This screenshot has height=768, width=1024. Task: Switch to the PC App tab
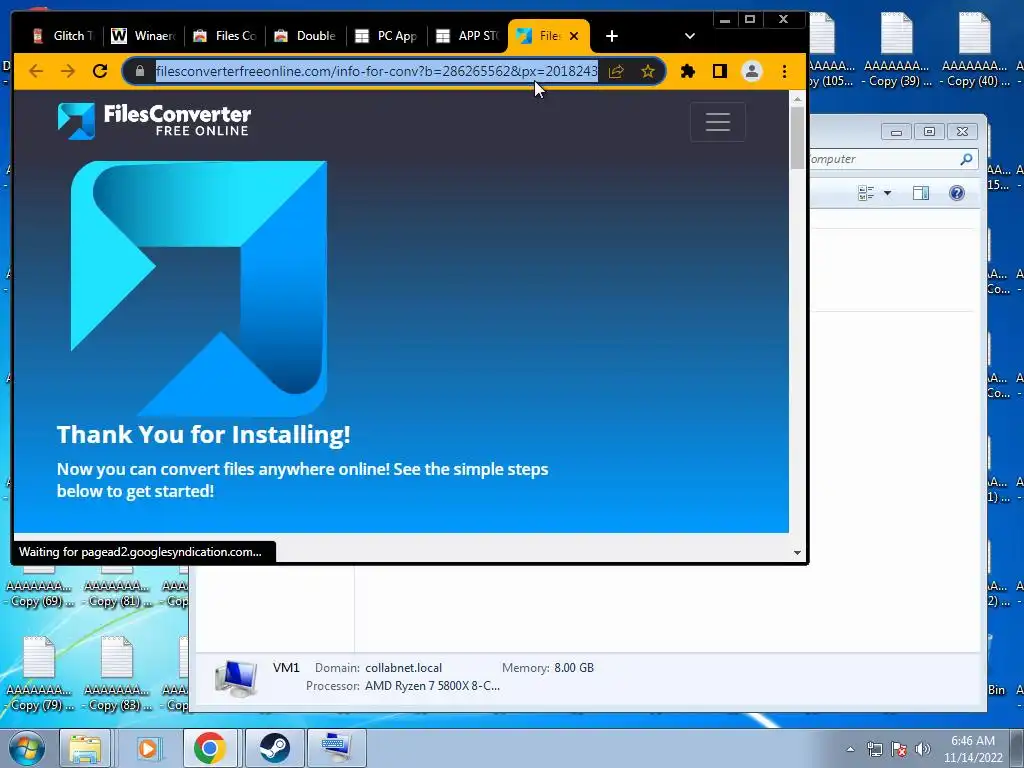point(387,36)
